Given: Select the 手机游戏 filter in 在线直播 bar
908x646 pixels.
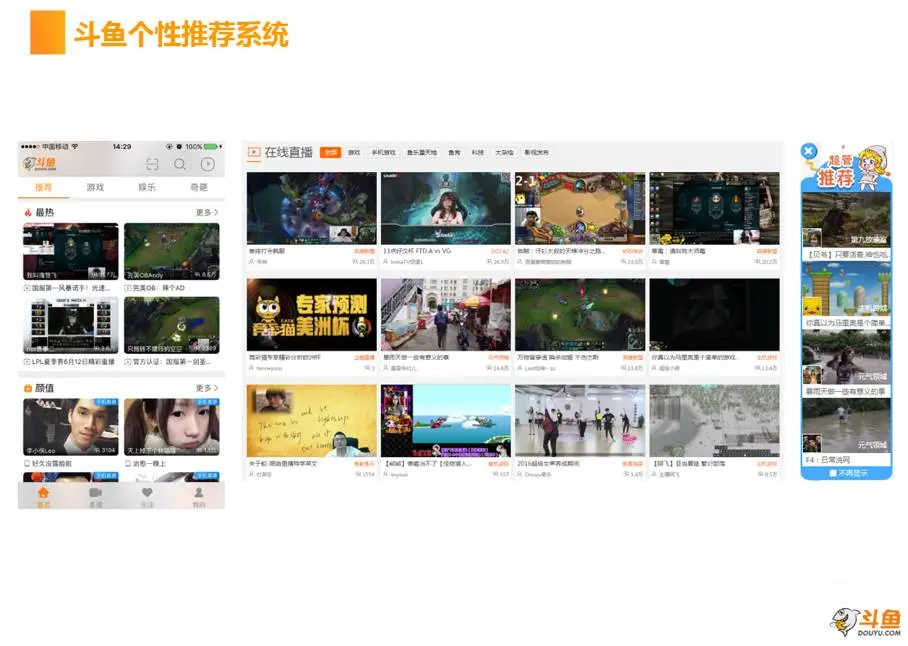Looking at the screenshot, I should pos(383,152).
